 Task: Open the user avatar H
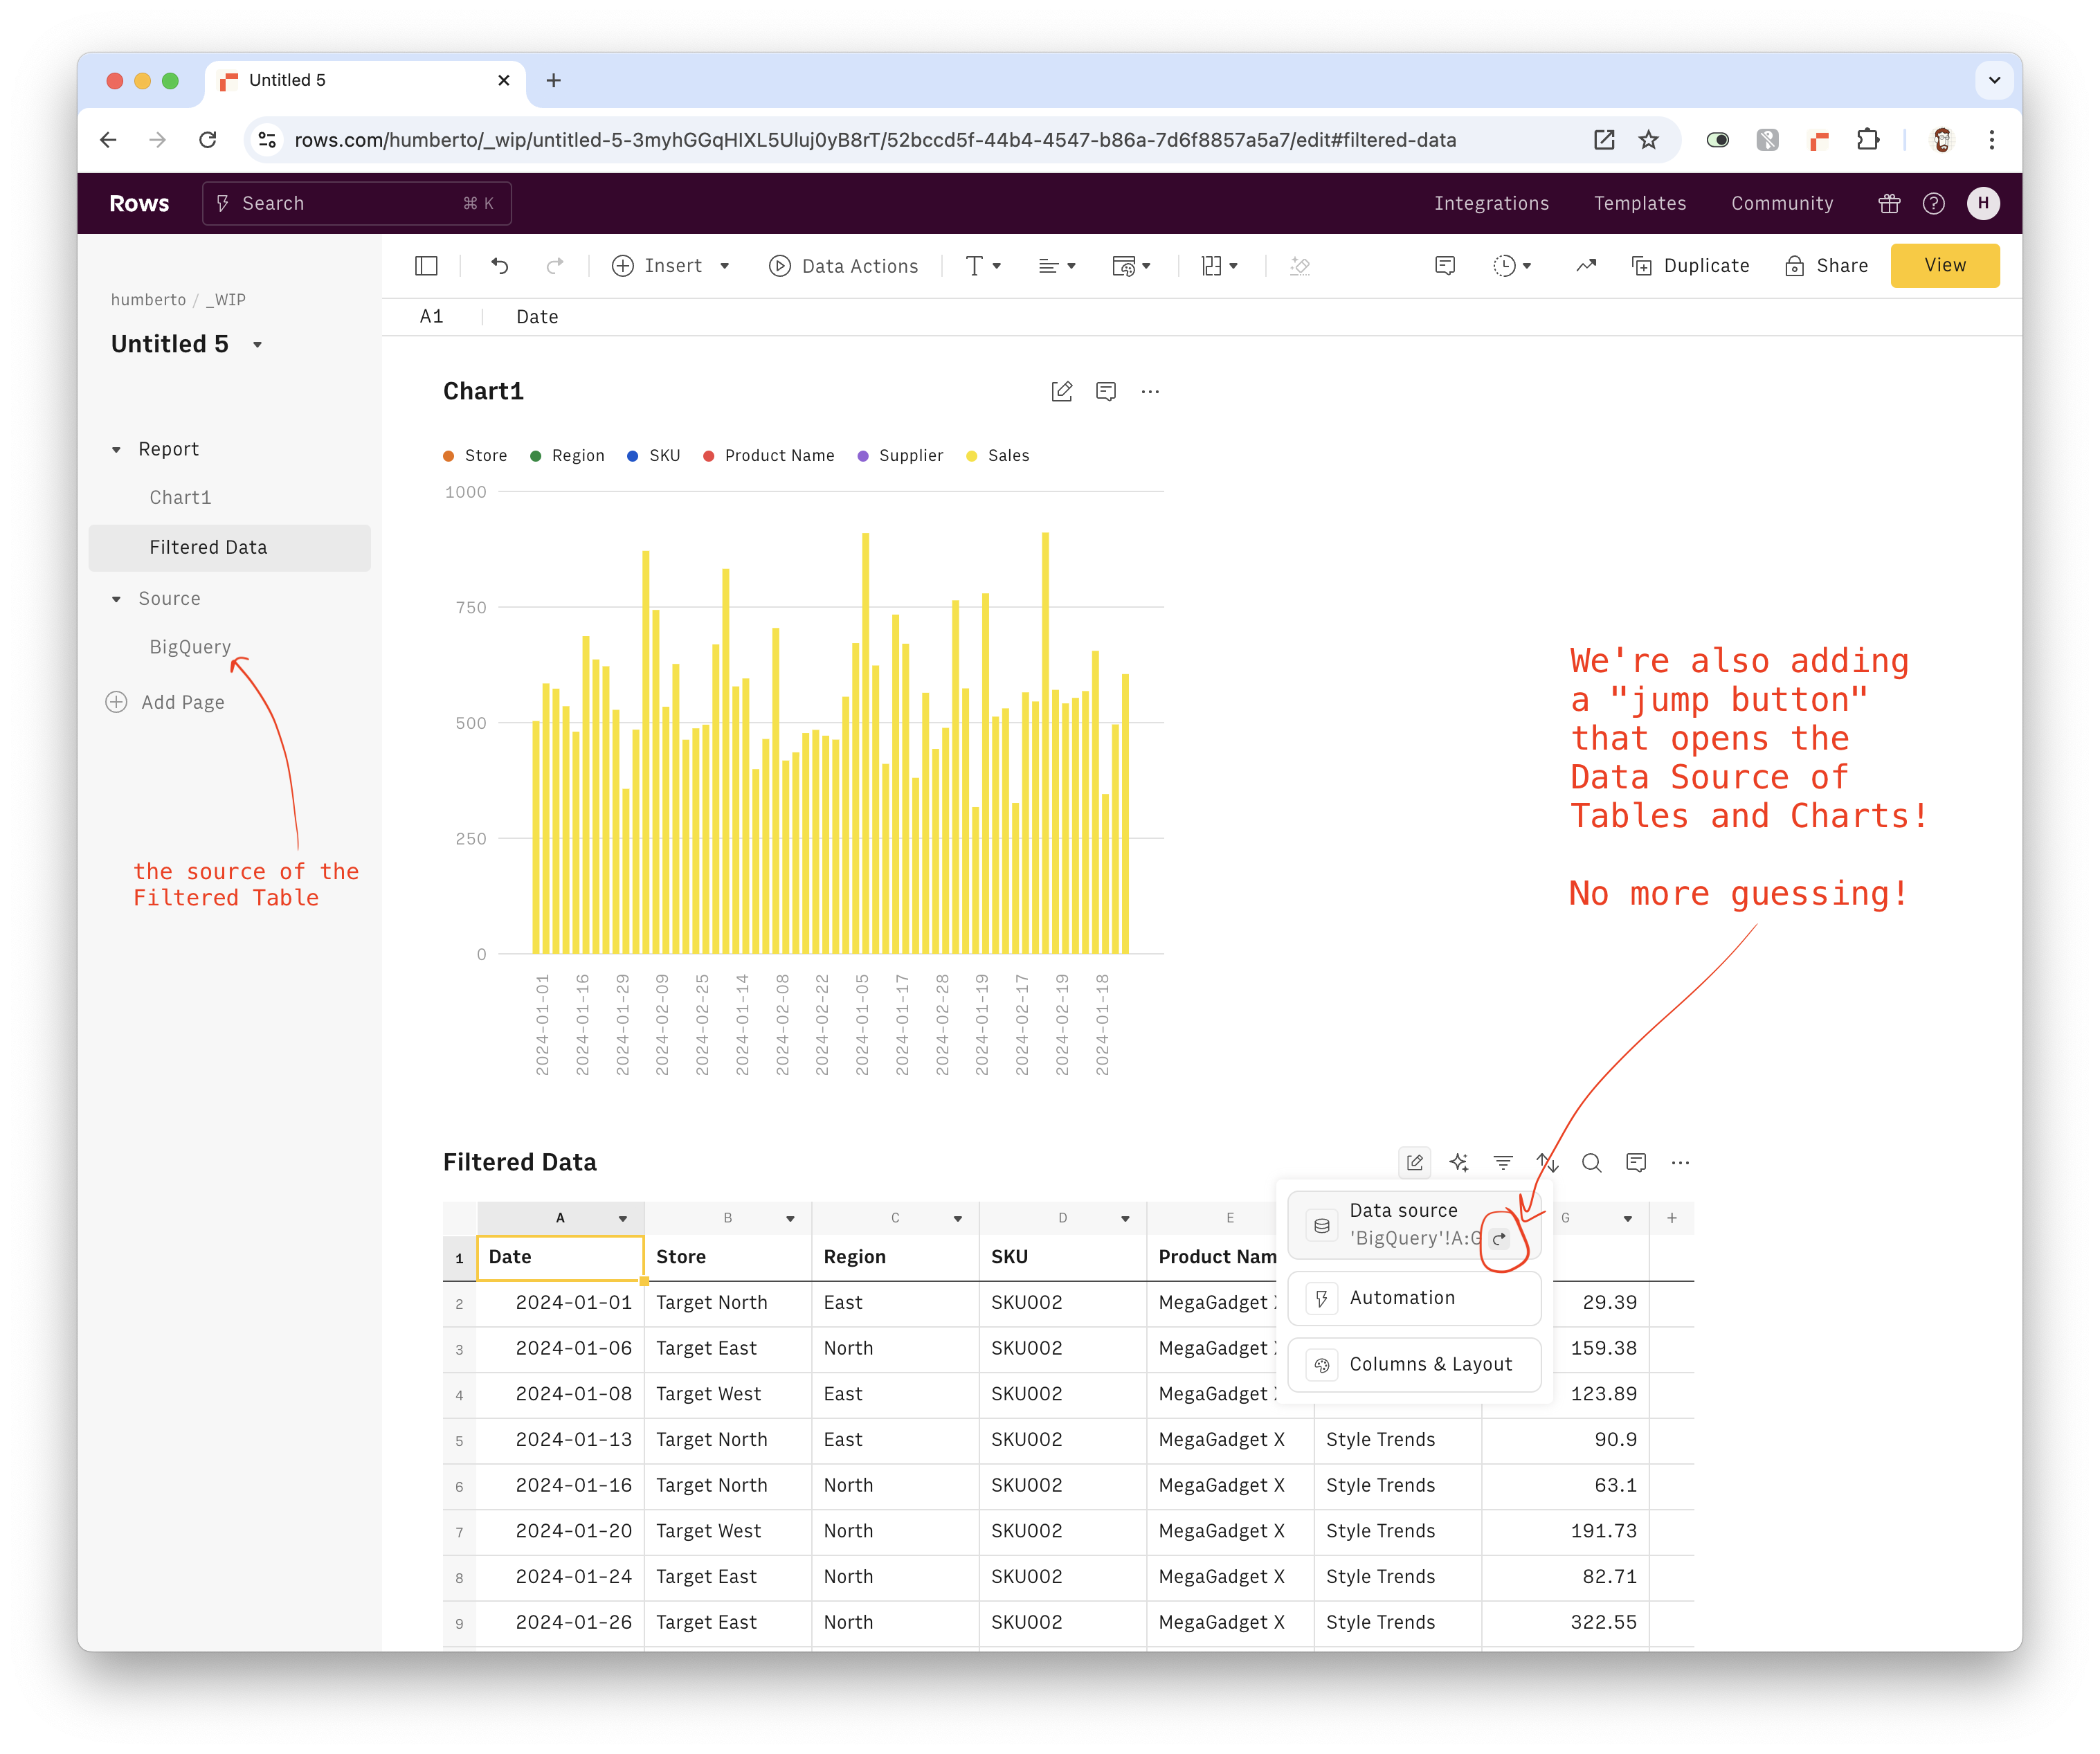[1983, 203]
